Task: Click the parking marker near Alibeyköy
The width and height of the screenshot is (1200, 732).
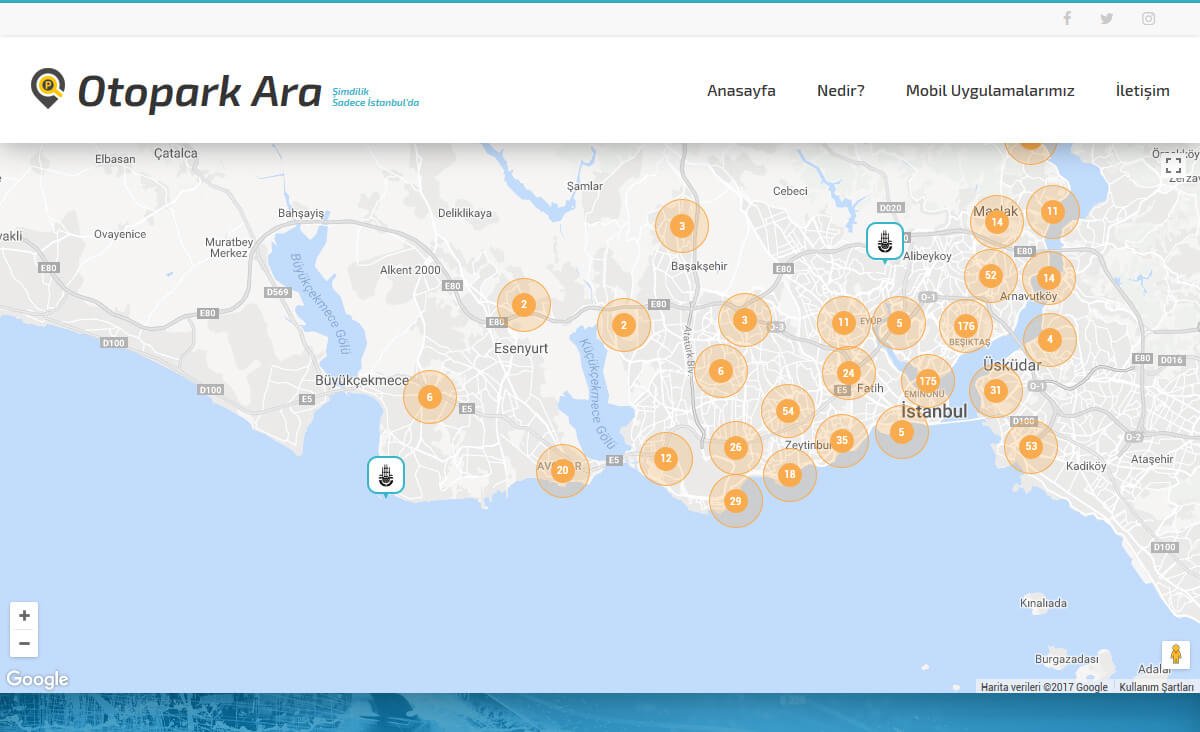Action: point(885,242)
